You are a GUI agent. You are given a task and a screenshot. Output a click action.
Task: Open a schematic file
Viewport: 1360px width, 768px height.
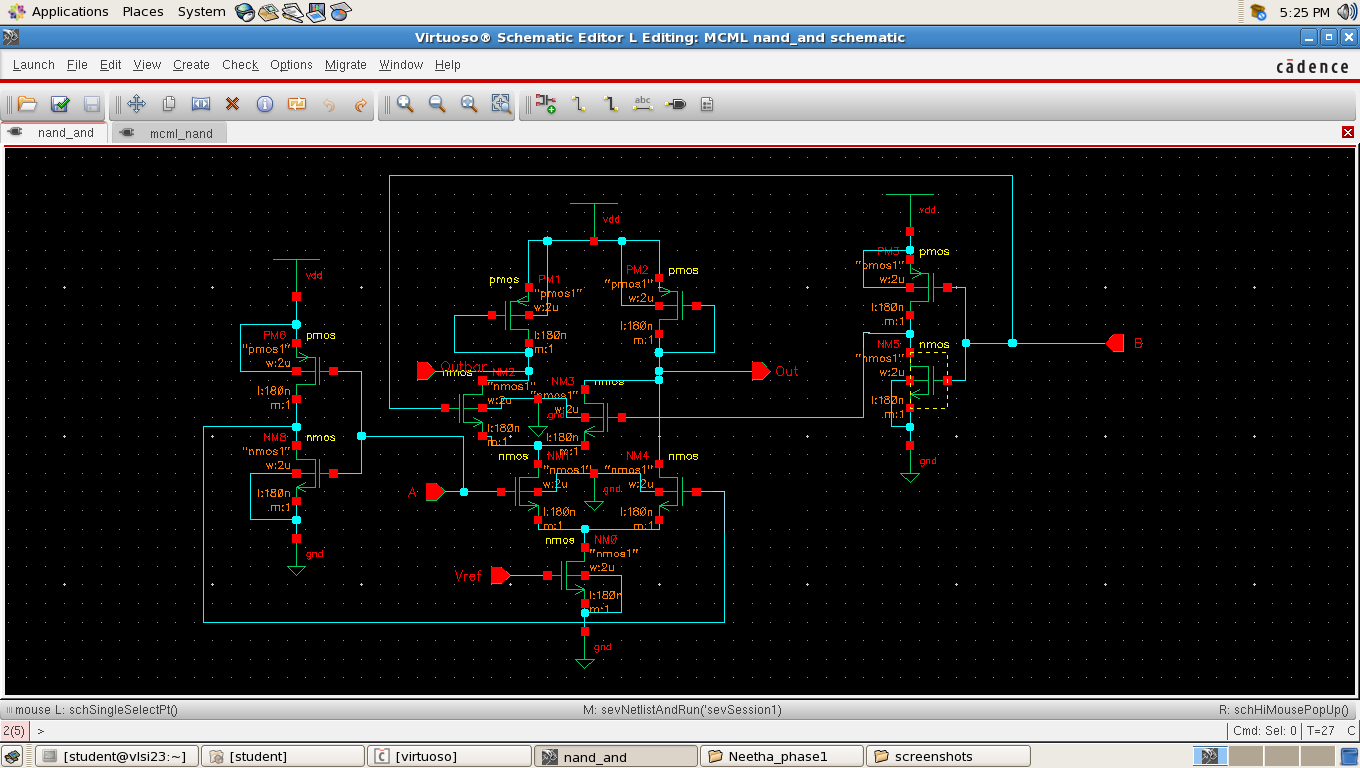tap(27, 103)
